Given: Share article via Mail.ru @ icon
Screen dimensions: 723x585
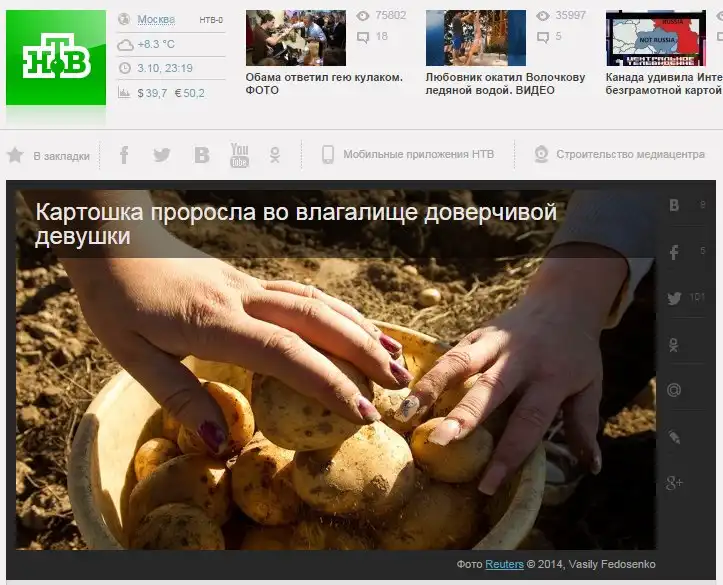Looking at the screenshot, I should [x=674, y=390].
